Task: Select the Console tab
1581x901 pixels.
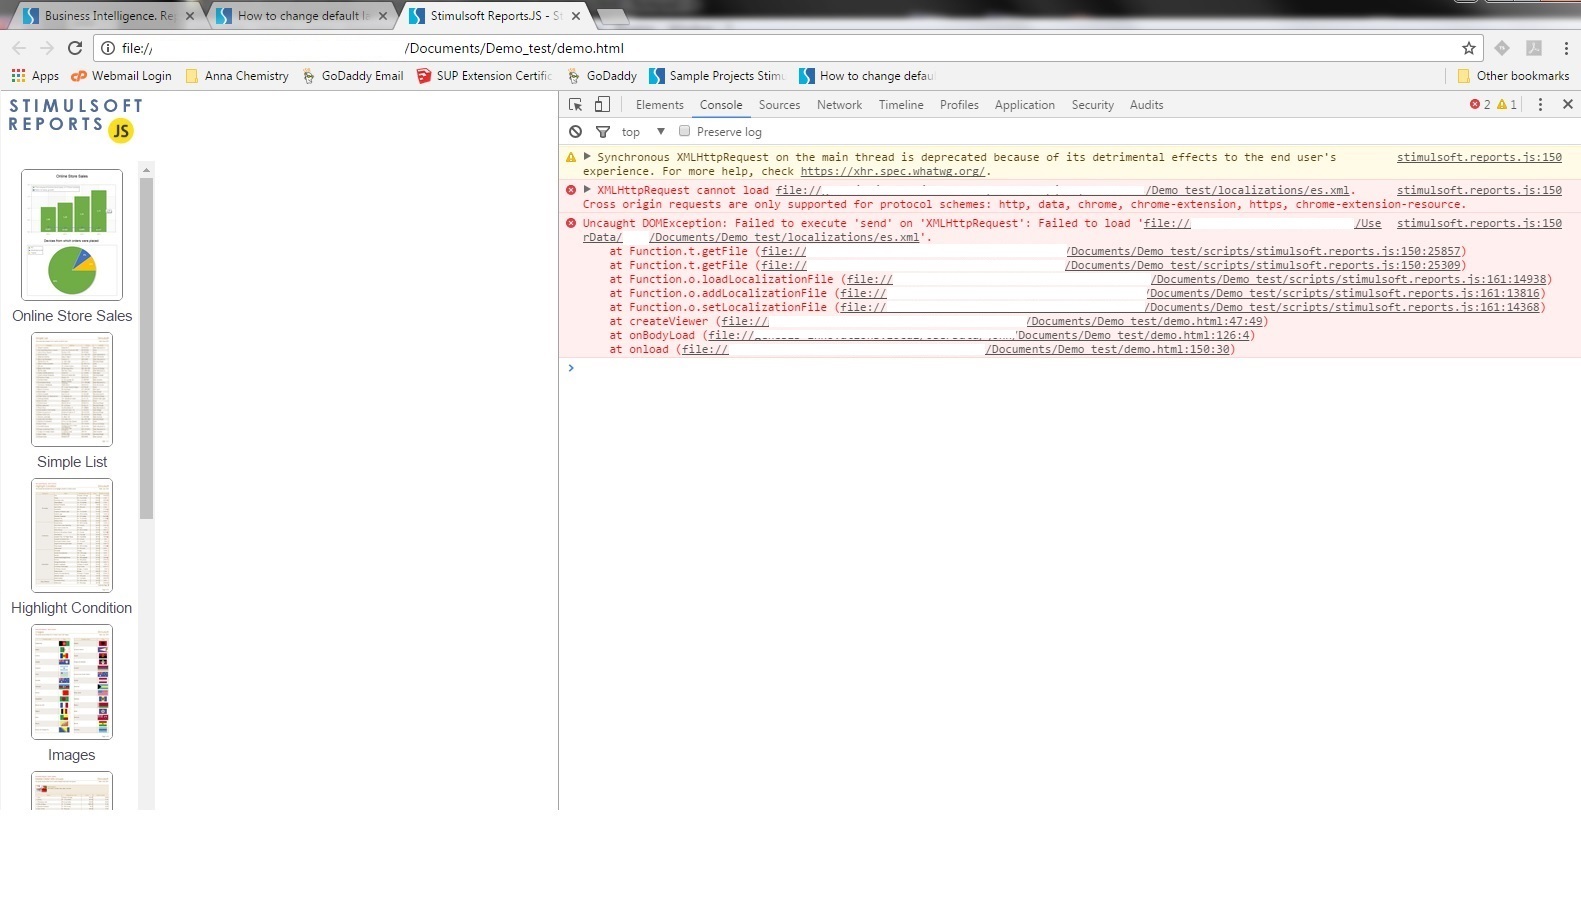Action: 721,104
